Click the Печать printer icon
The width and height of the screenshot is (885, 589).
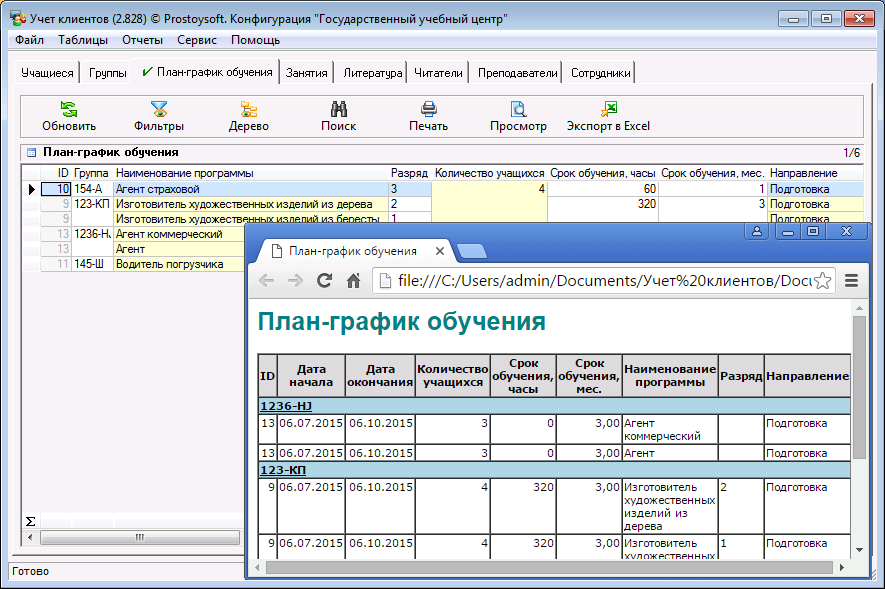[428, 110]
